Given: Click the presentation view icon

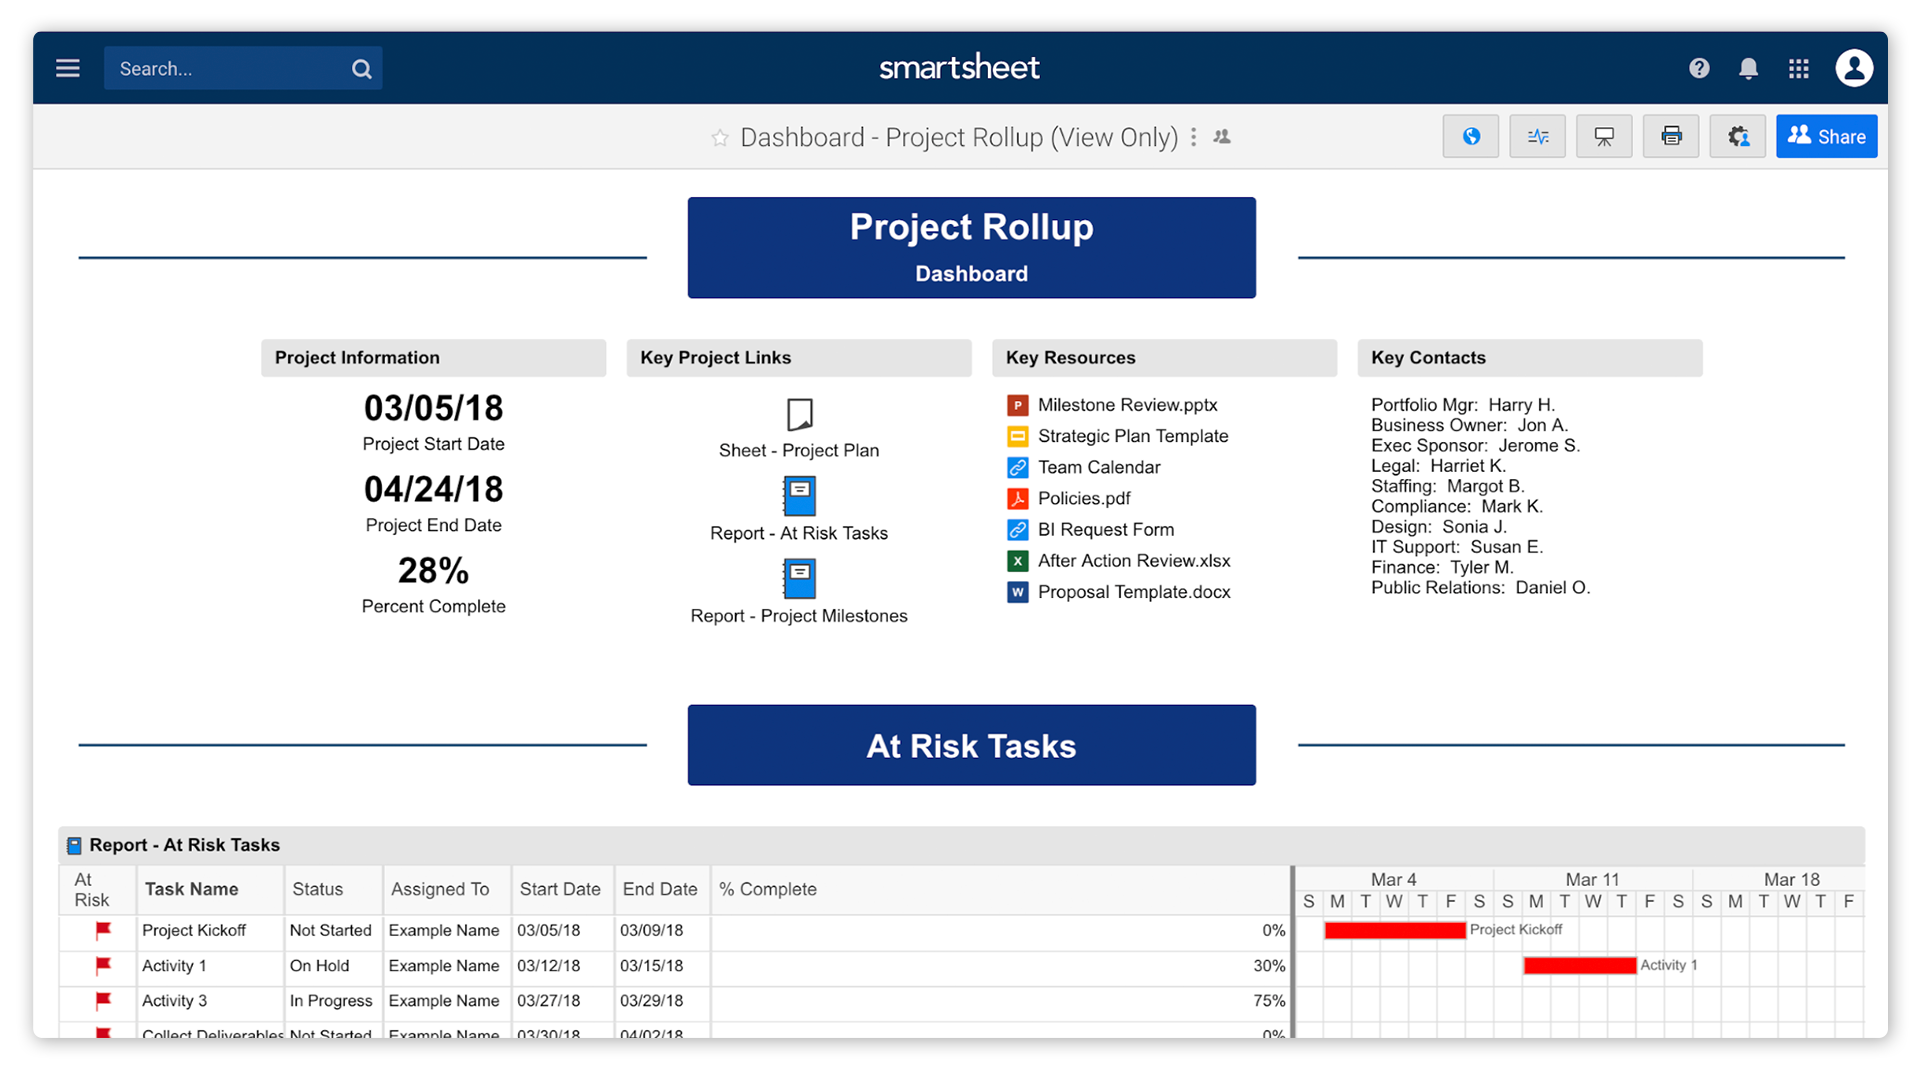Looking at the screenshot, I should 1604,137.
